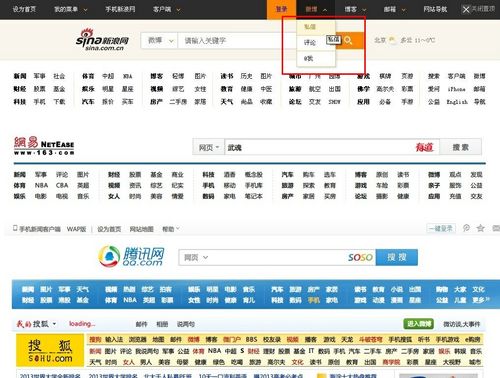Click the NetEase 163.com logo

[x=44, y=146]
